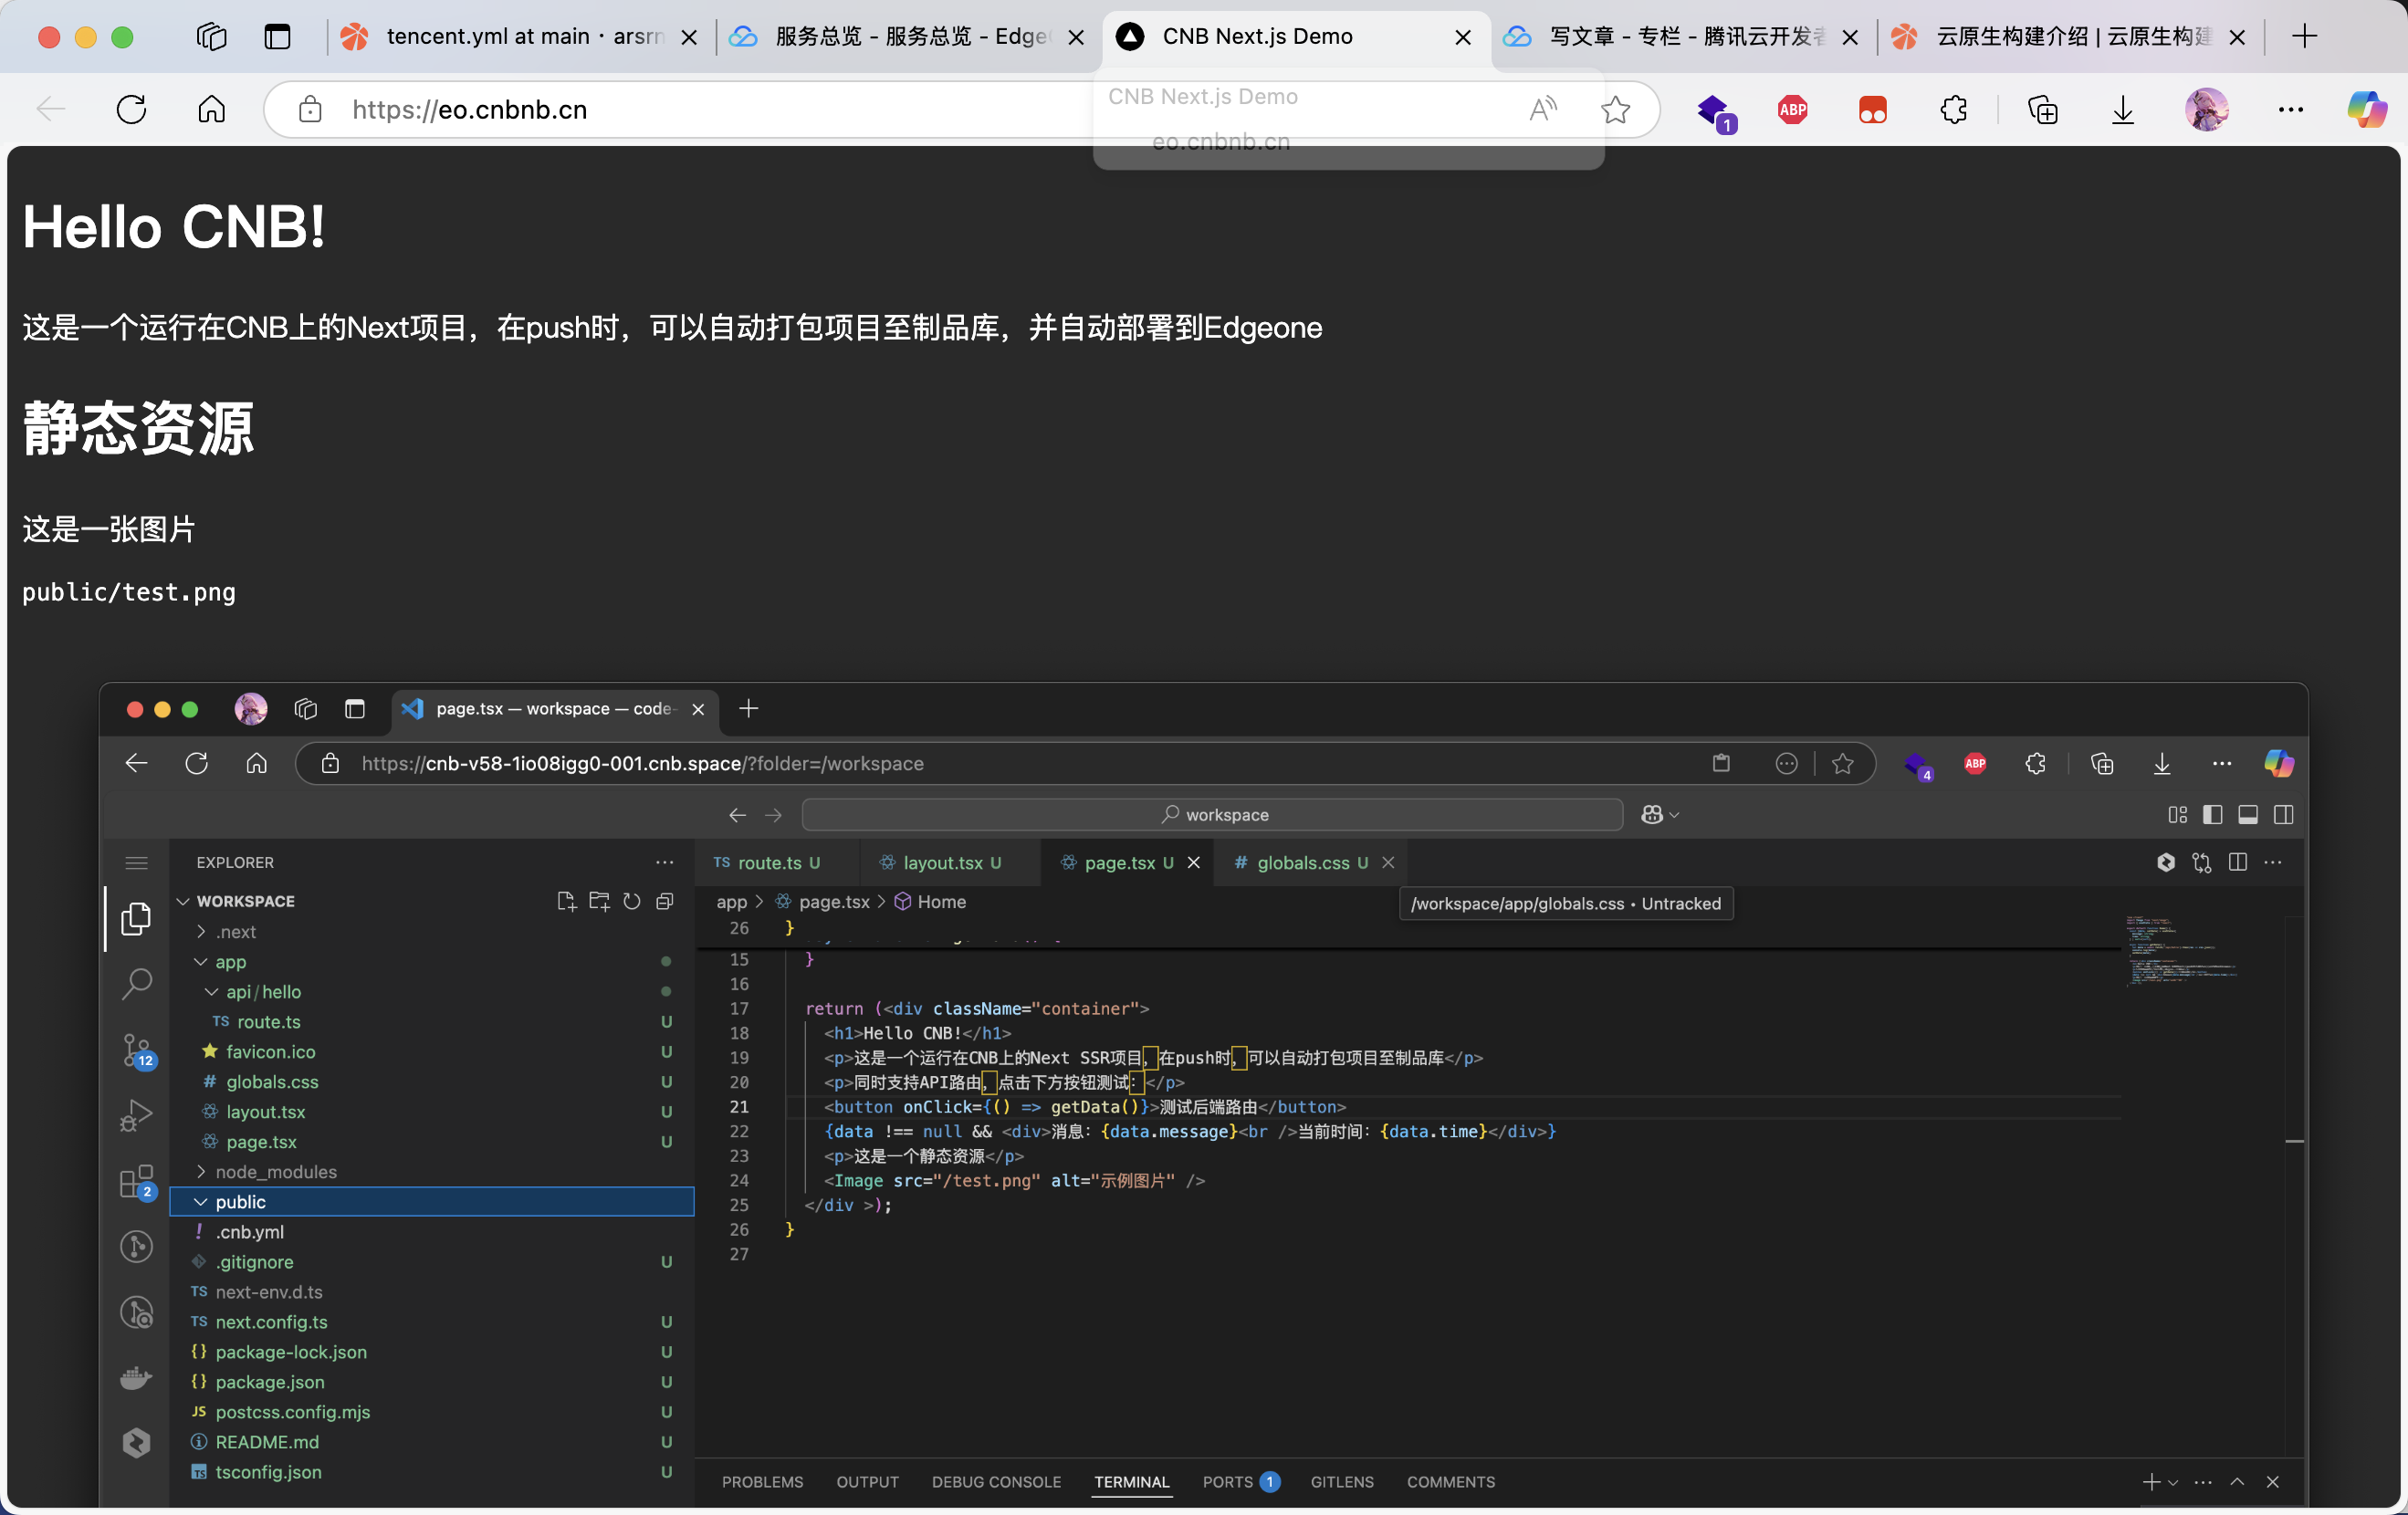Click the Read aloud icon
Viewport: 2408px width, 1515px height.
[x=1542, y=109]
